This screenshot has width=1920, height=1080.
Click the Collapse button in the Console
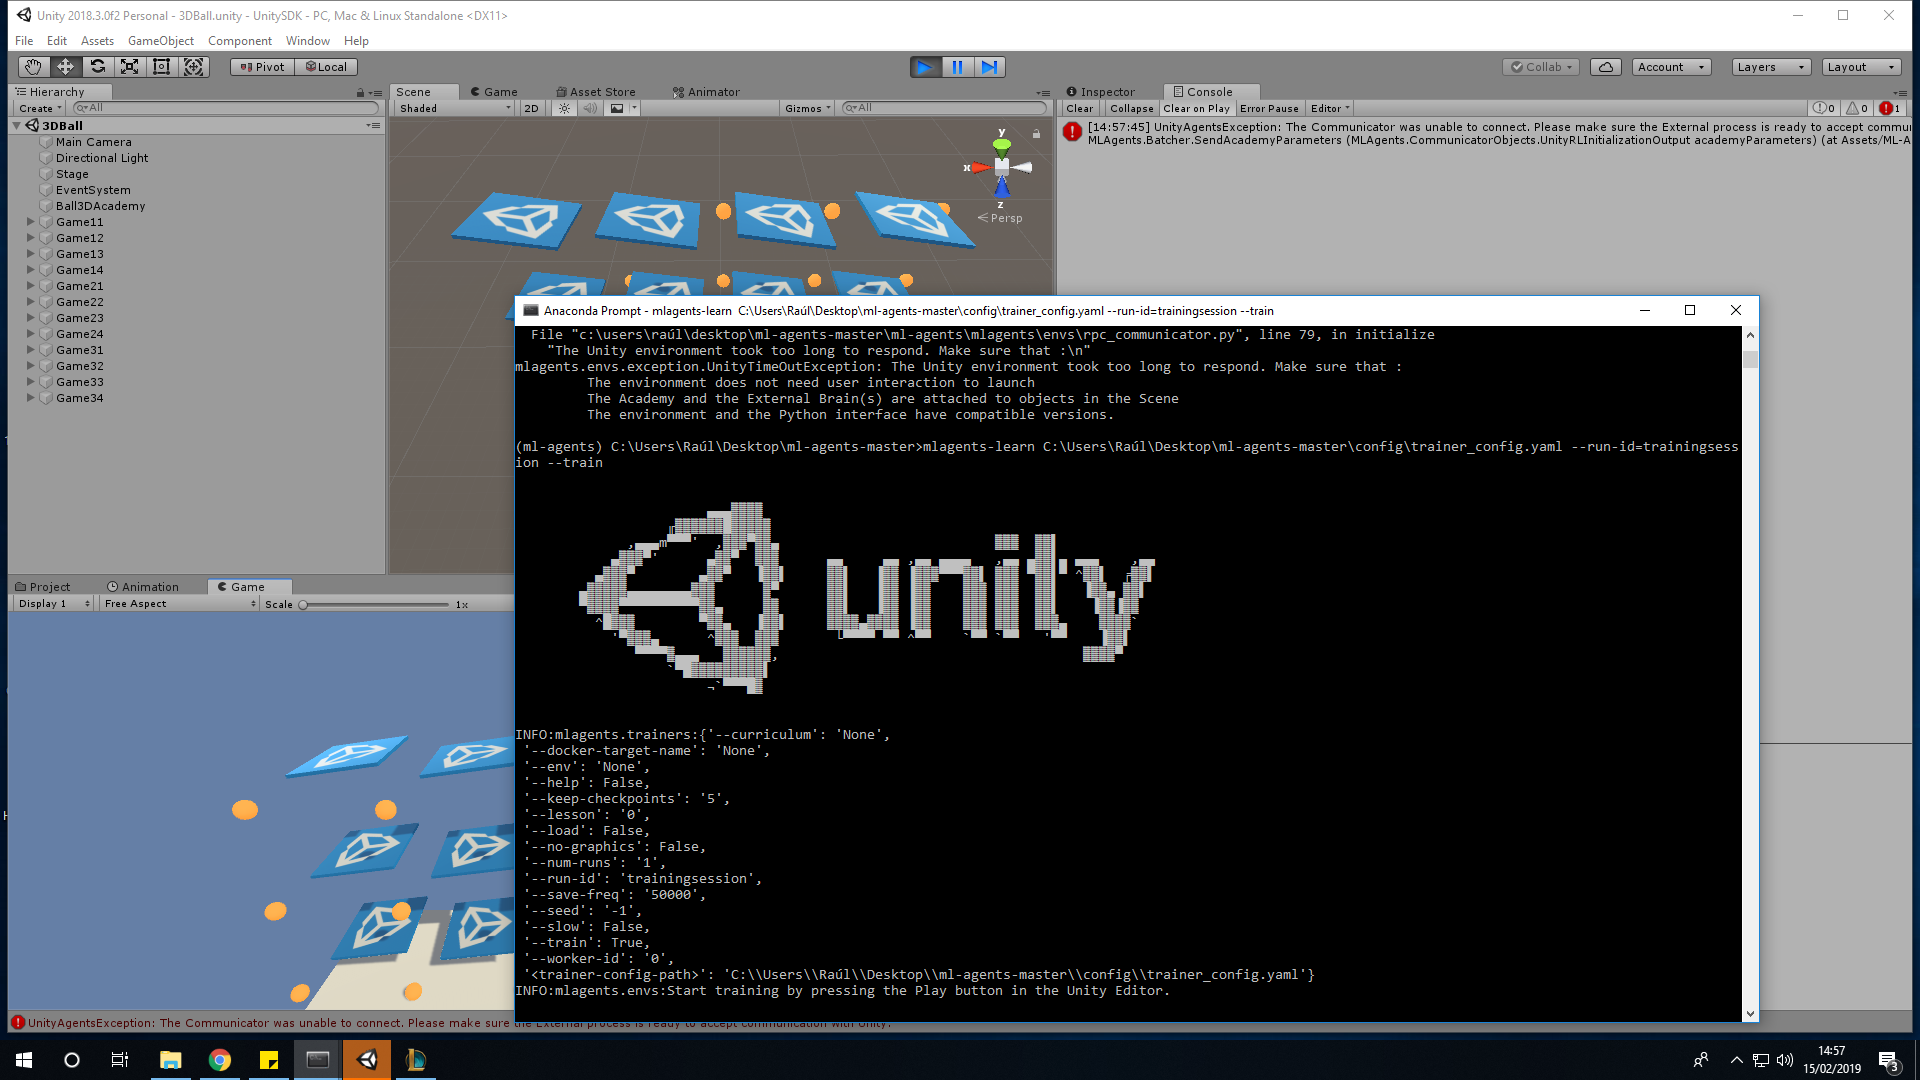tap(1131, 108)
